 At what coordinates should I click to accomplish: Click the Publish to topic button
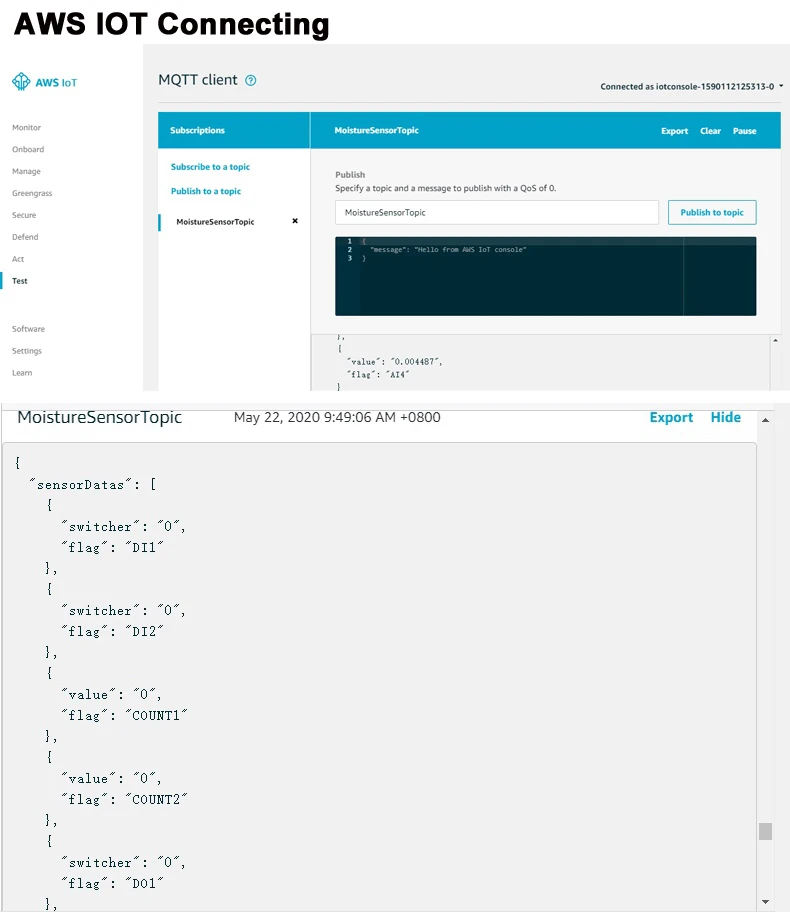(712, 212)
